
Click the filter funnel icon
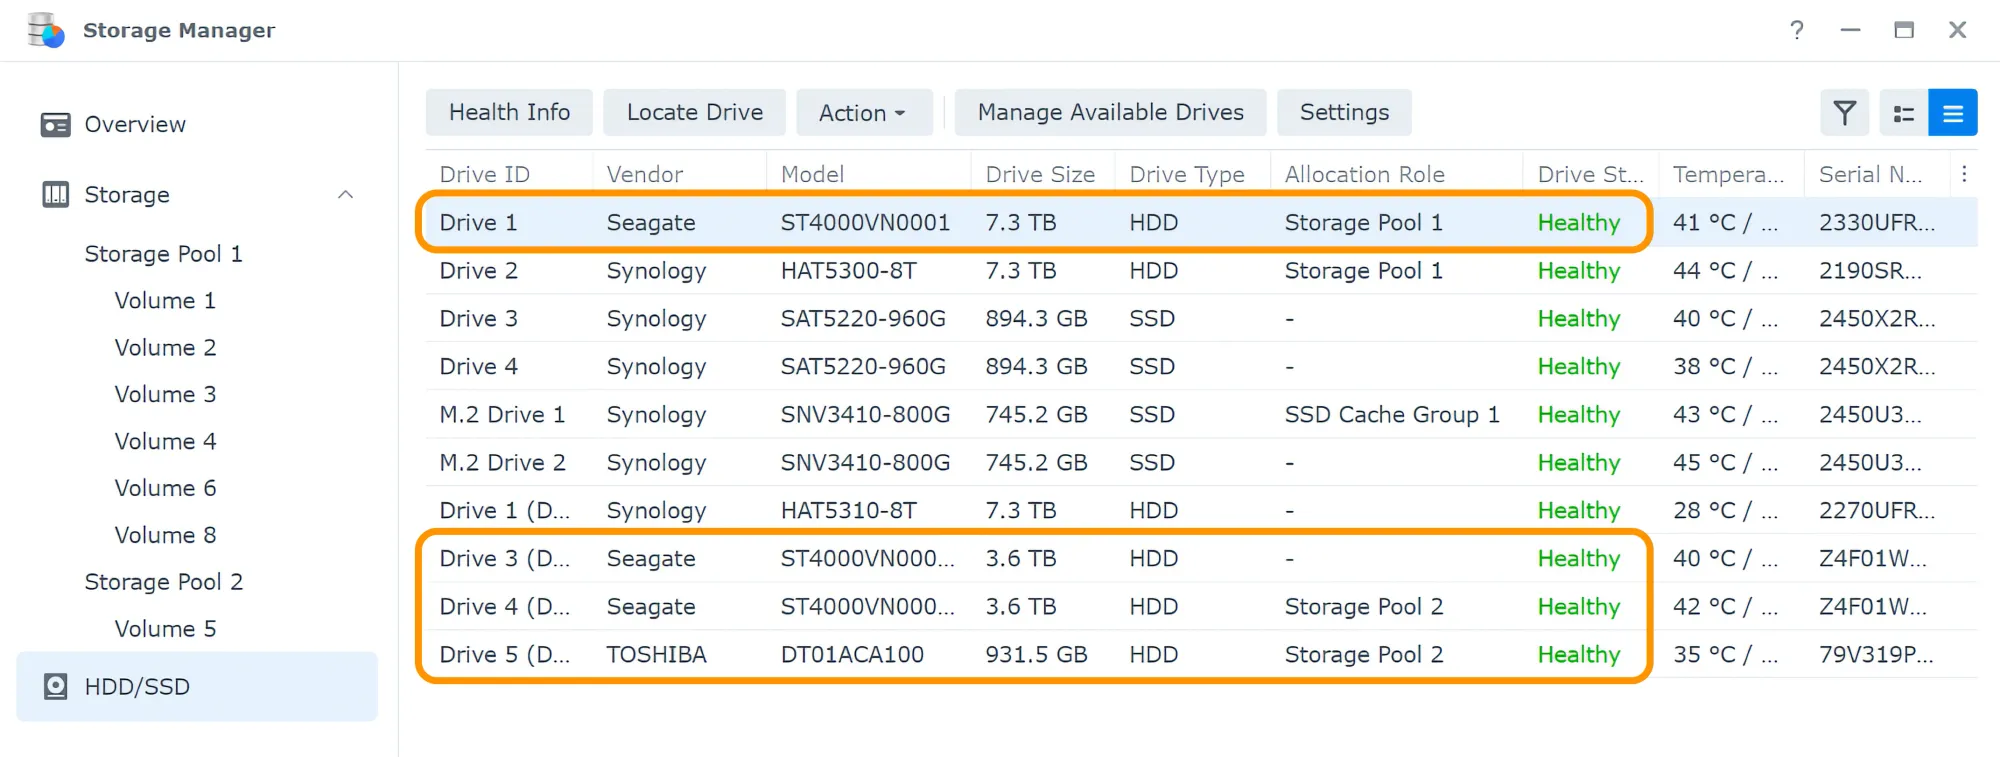(1844, 113)
